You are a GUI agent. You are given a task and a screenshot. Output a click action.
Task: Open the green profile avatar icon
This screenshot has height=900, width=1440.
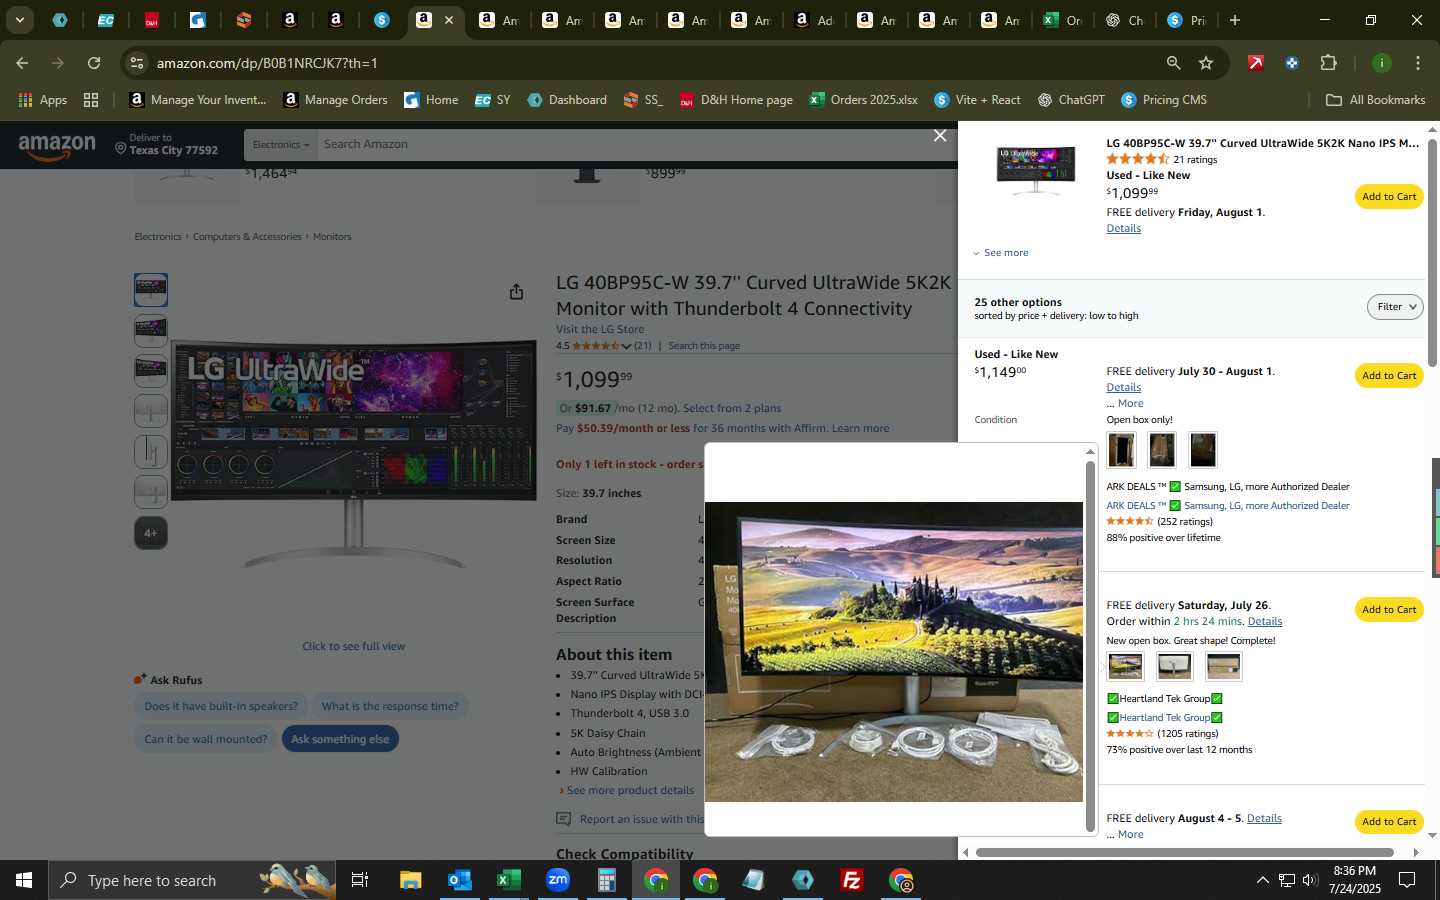pos(1381,63)
